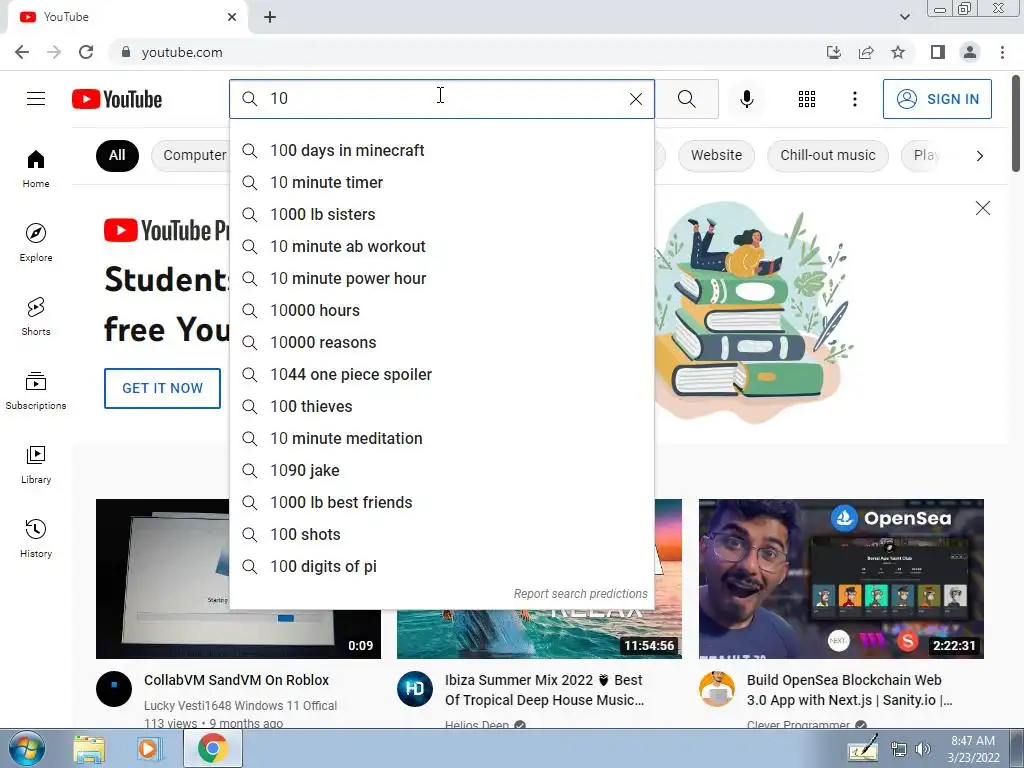Viewport: 1024px width, 768px height.
Task: Open the YouTube hamburger guide menu
Action: click(36, 99)
